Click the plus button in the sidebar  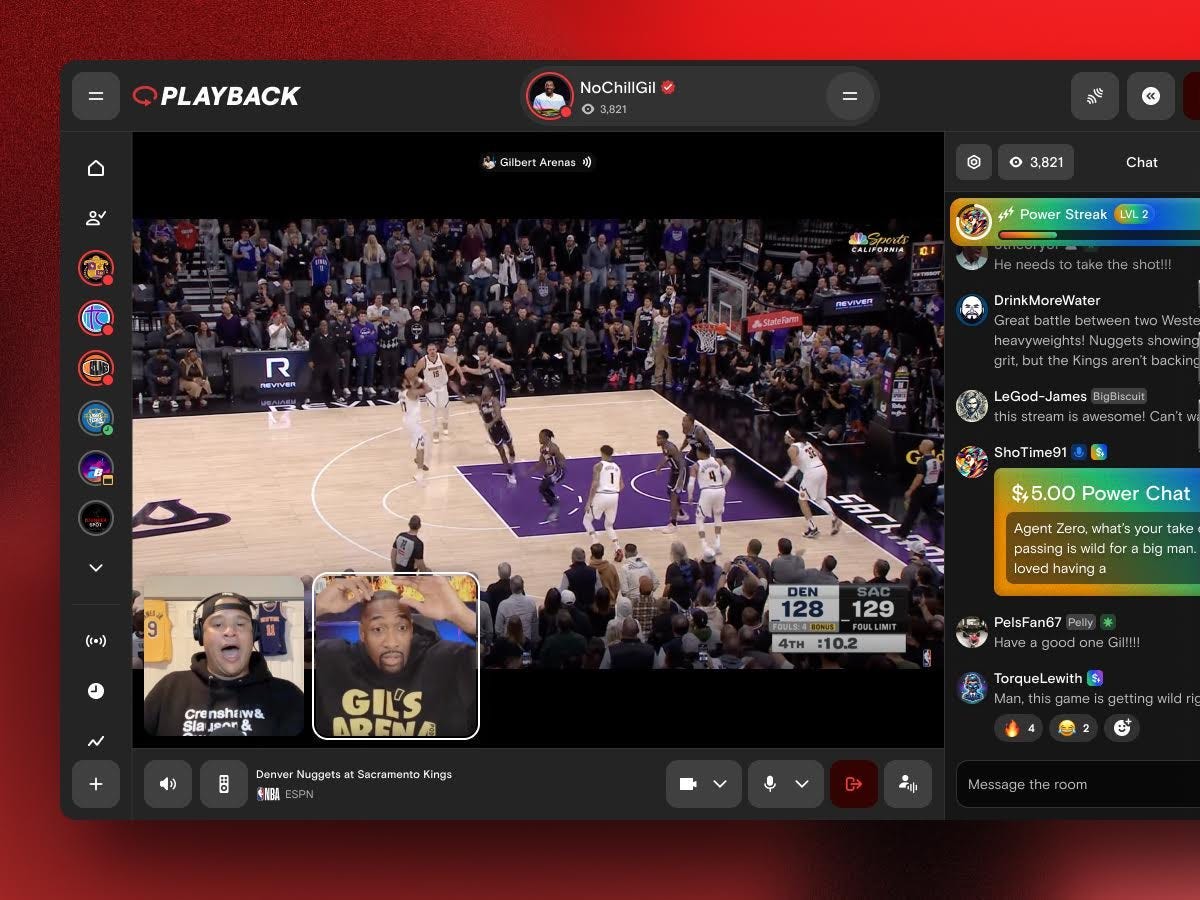[96, 784]
